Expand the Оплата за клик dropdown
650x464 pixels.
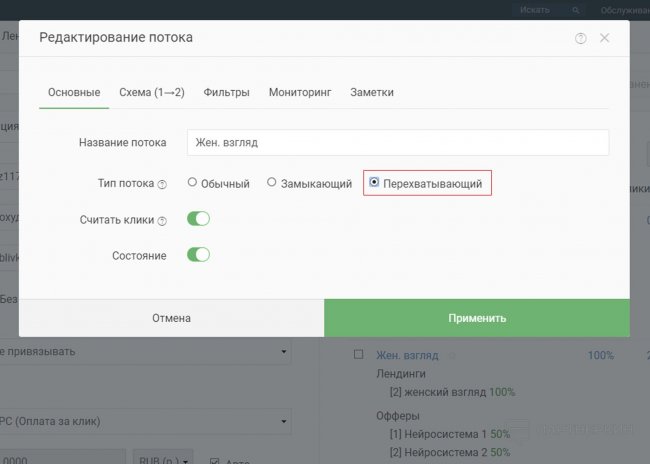pos(145,421)
